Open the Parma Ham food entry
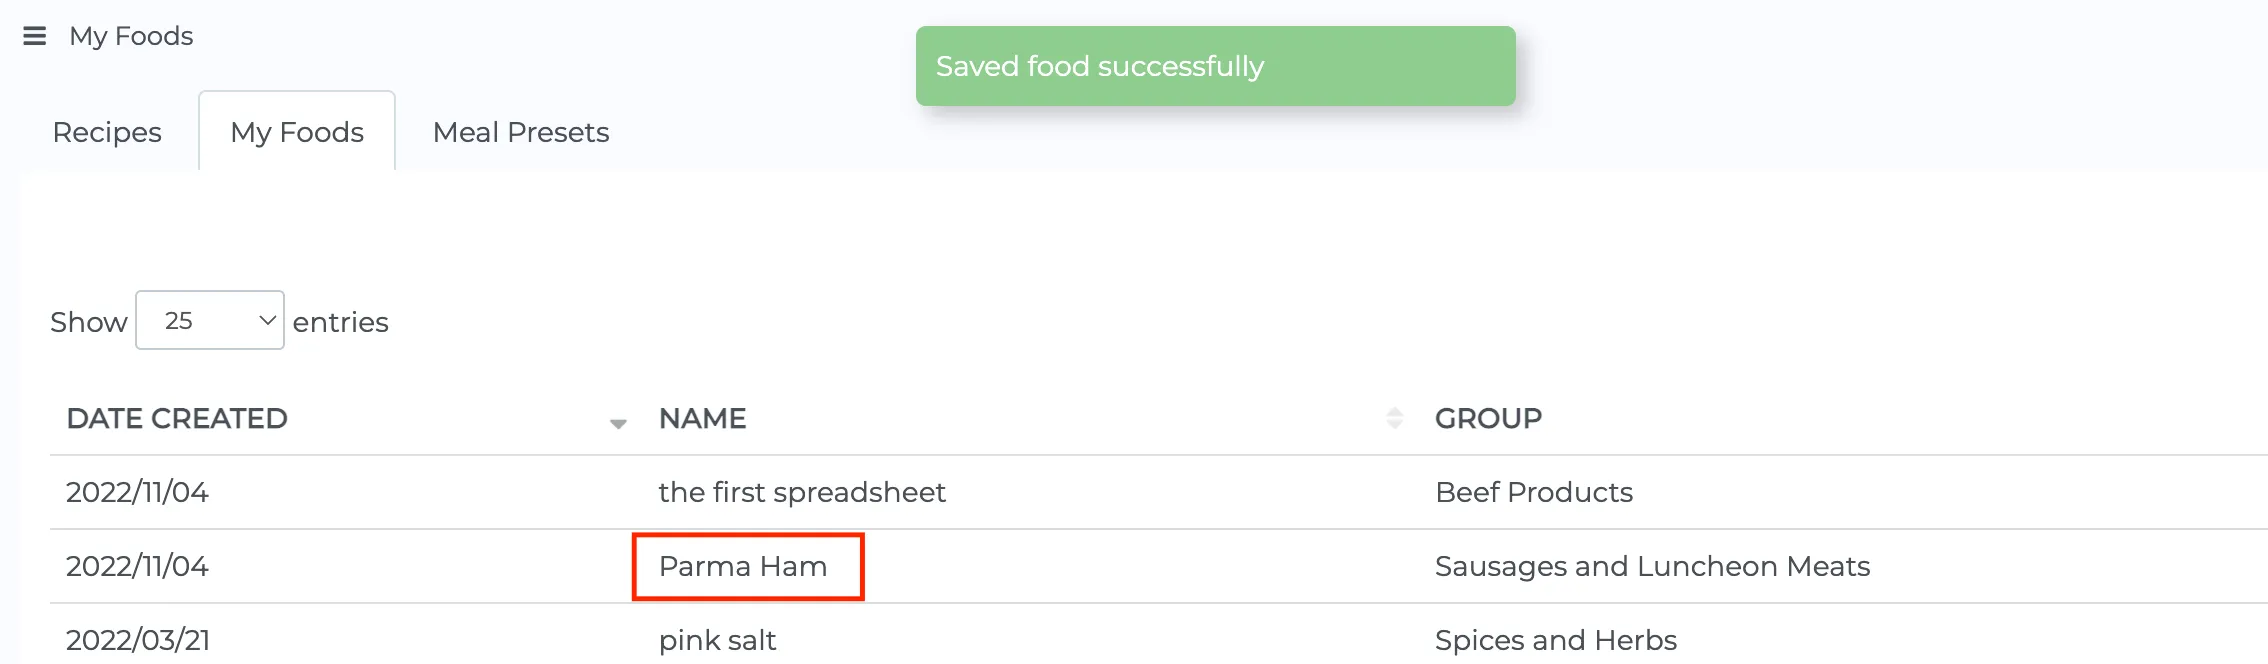The height and width of the screenshot is (664, 2268). point(743,566)
